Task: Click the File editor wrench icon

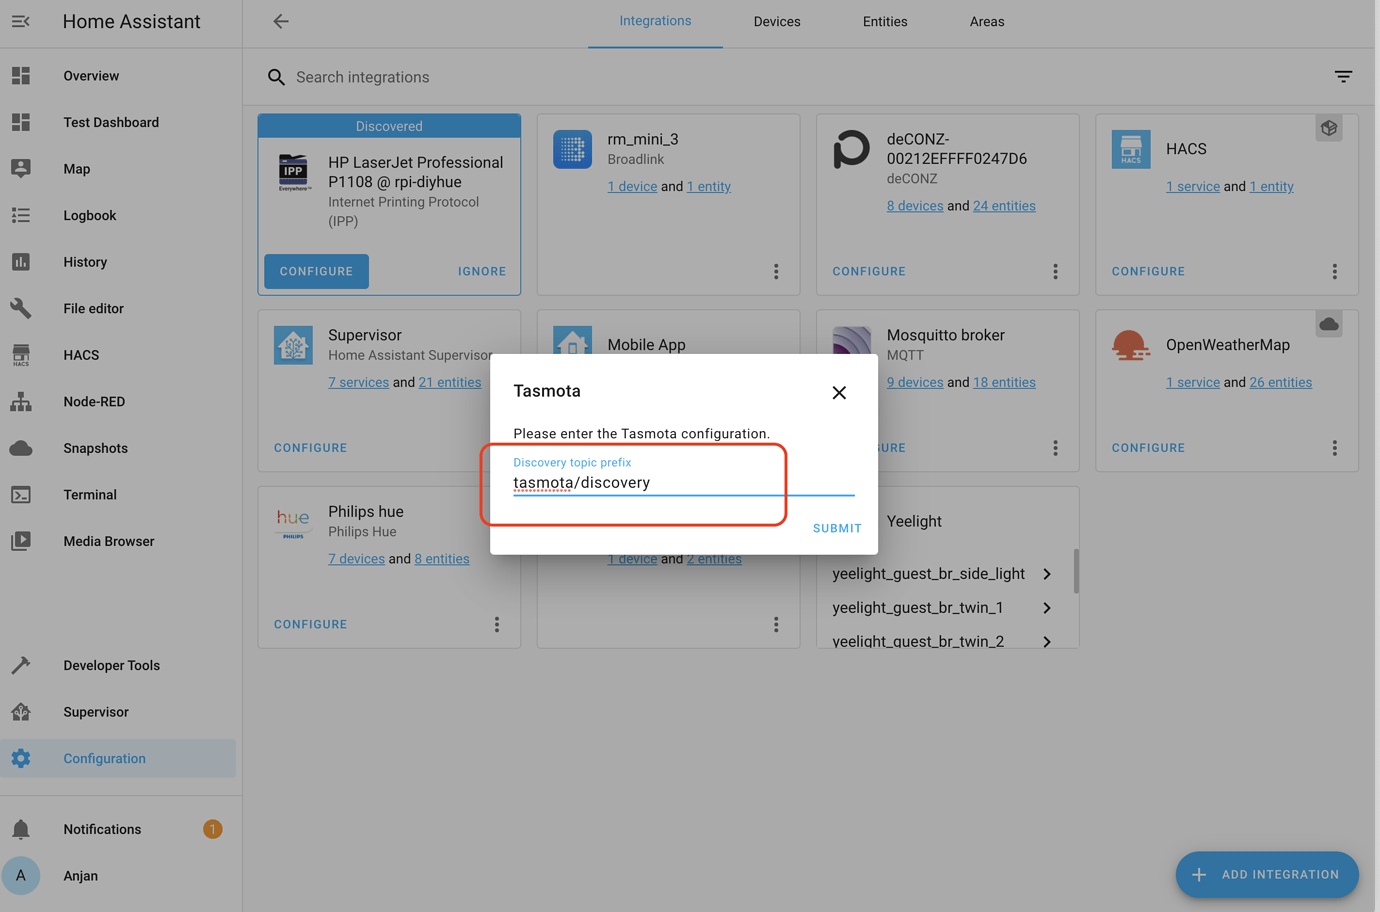Action: 21,308
